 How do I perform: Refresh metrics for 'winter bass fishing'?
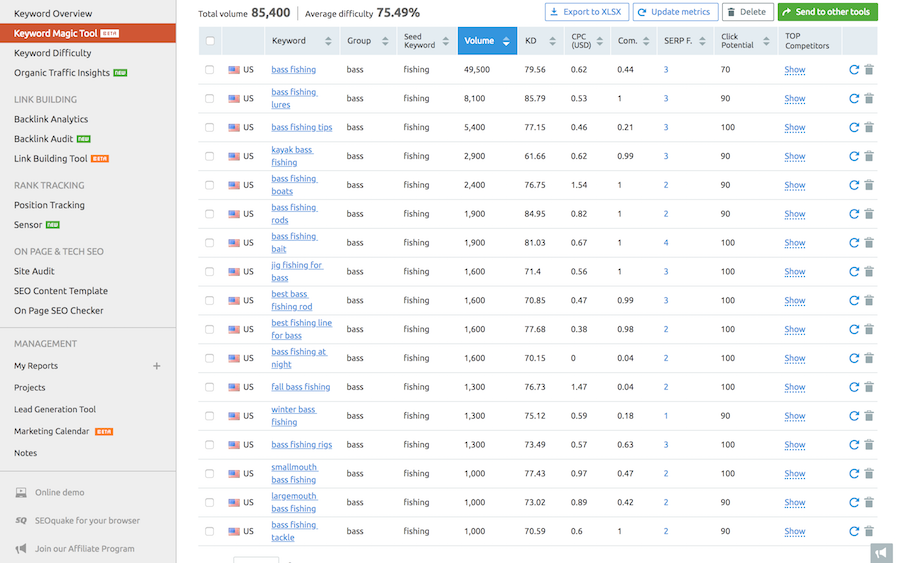coord(854,416)
